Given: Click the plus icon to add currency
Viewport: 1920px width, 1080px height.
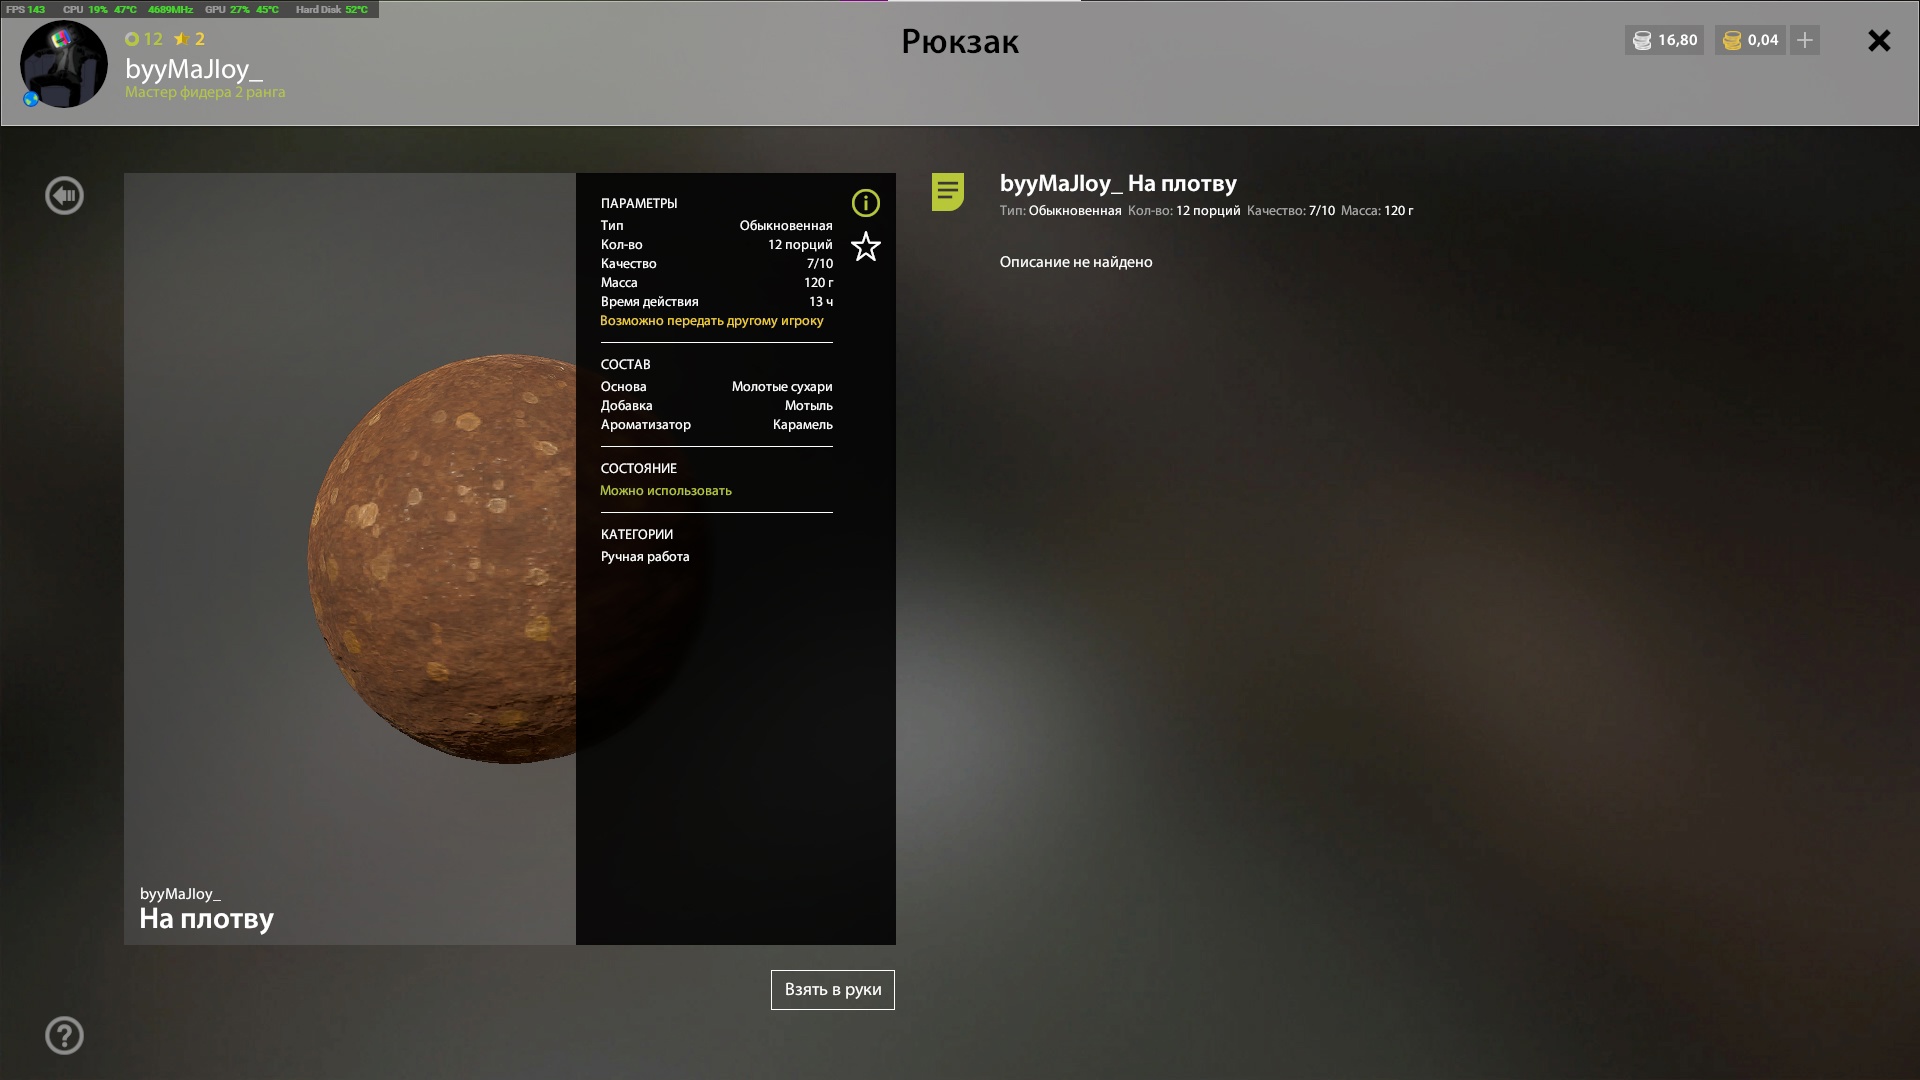Looking at the screenshot, I should point(1804,40).
